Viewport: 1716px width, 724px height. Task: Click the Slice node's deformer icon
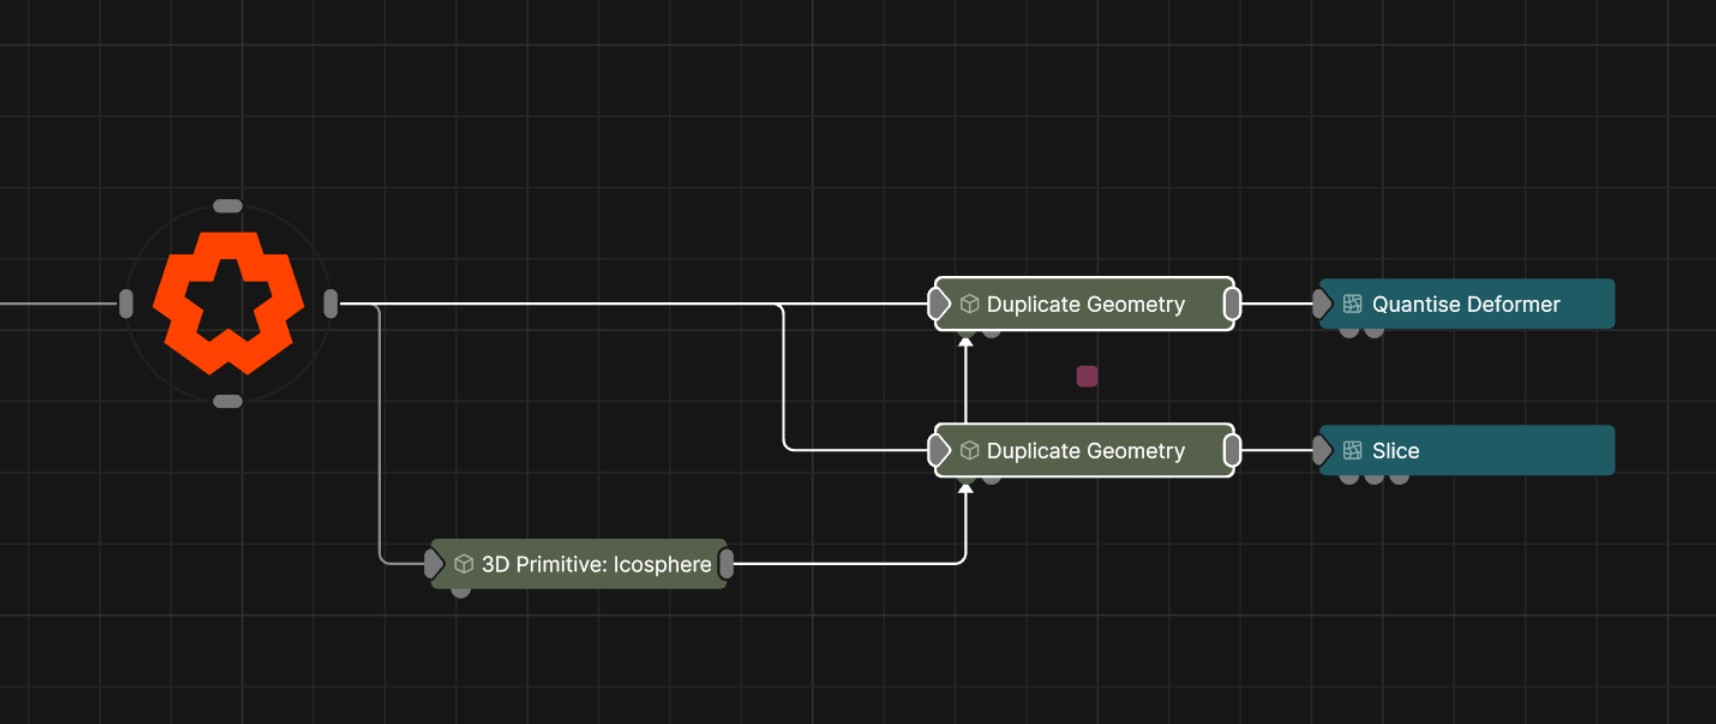click(x=1352, y=451)
